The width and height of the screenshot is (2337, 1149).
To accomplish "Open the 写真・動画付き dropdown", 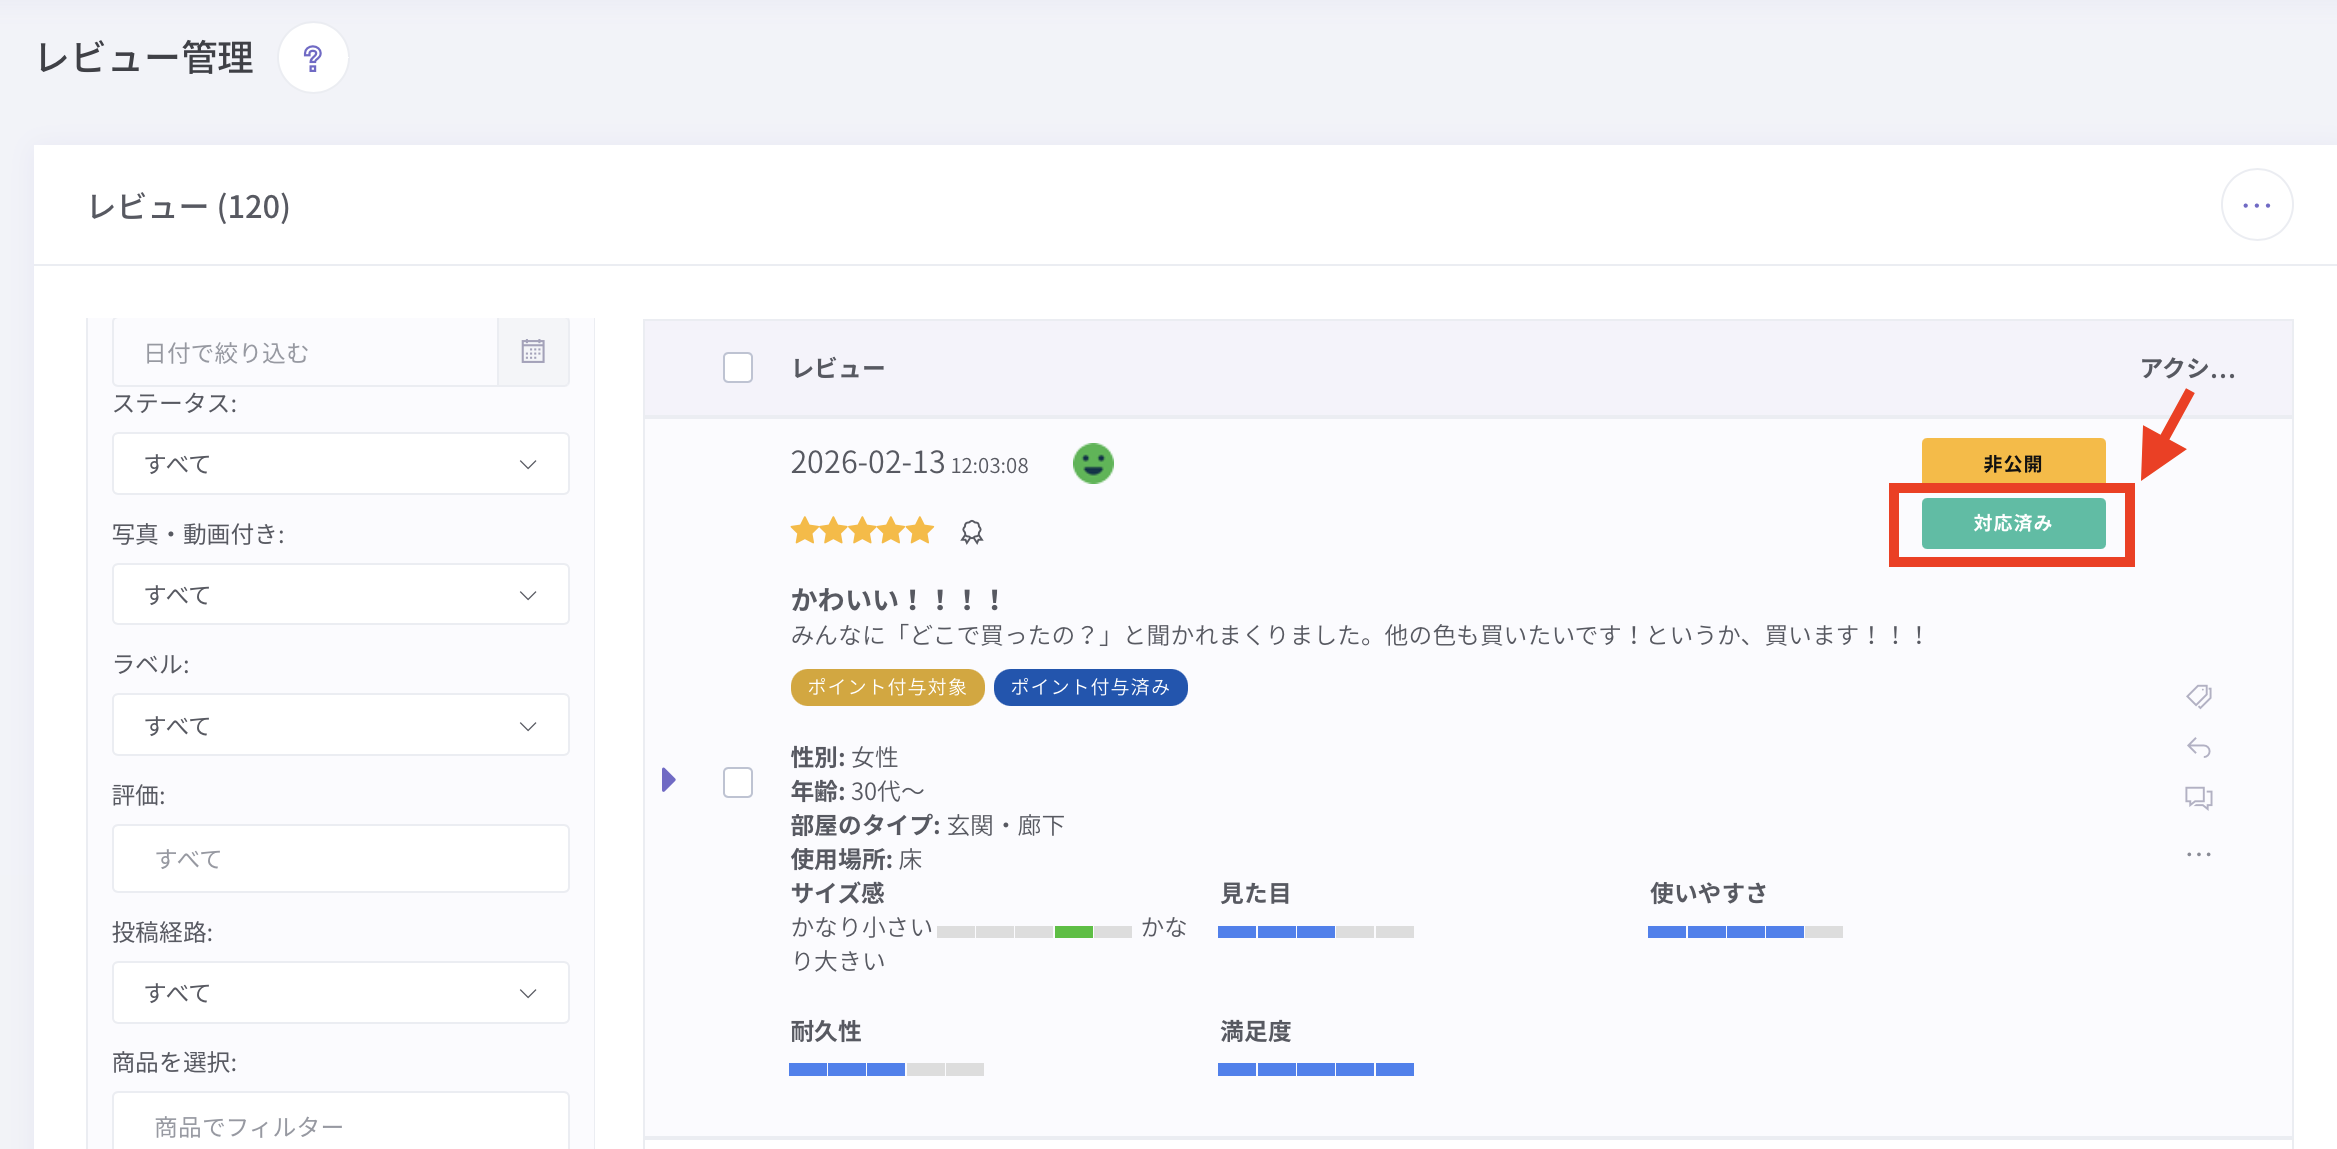I will [x=340, y=595].
